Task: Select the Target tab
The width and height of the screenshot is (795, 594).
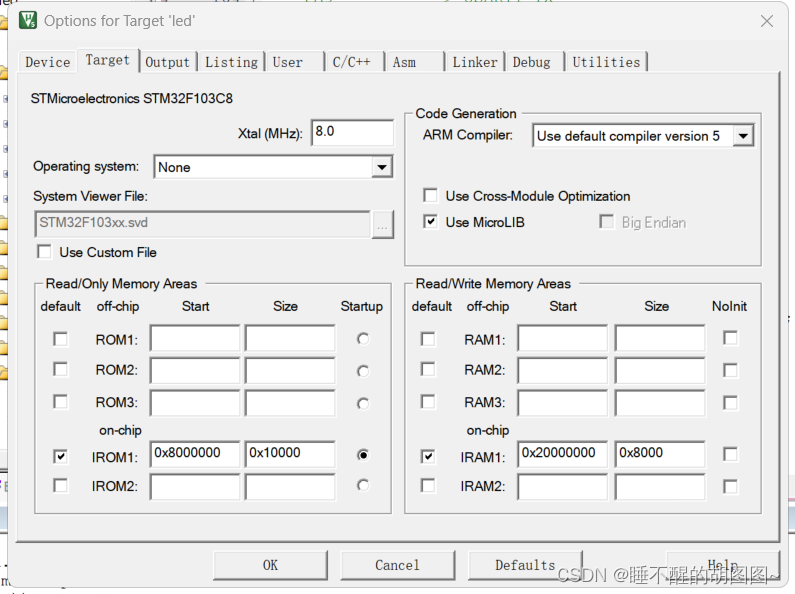Action: pyautogui.click(x=107, y=60)
